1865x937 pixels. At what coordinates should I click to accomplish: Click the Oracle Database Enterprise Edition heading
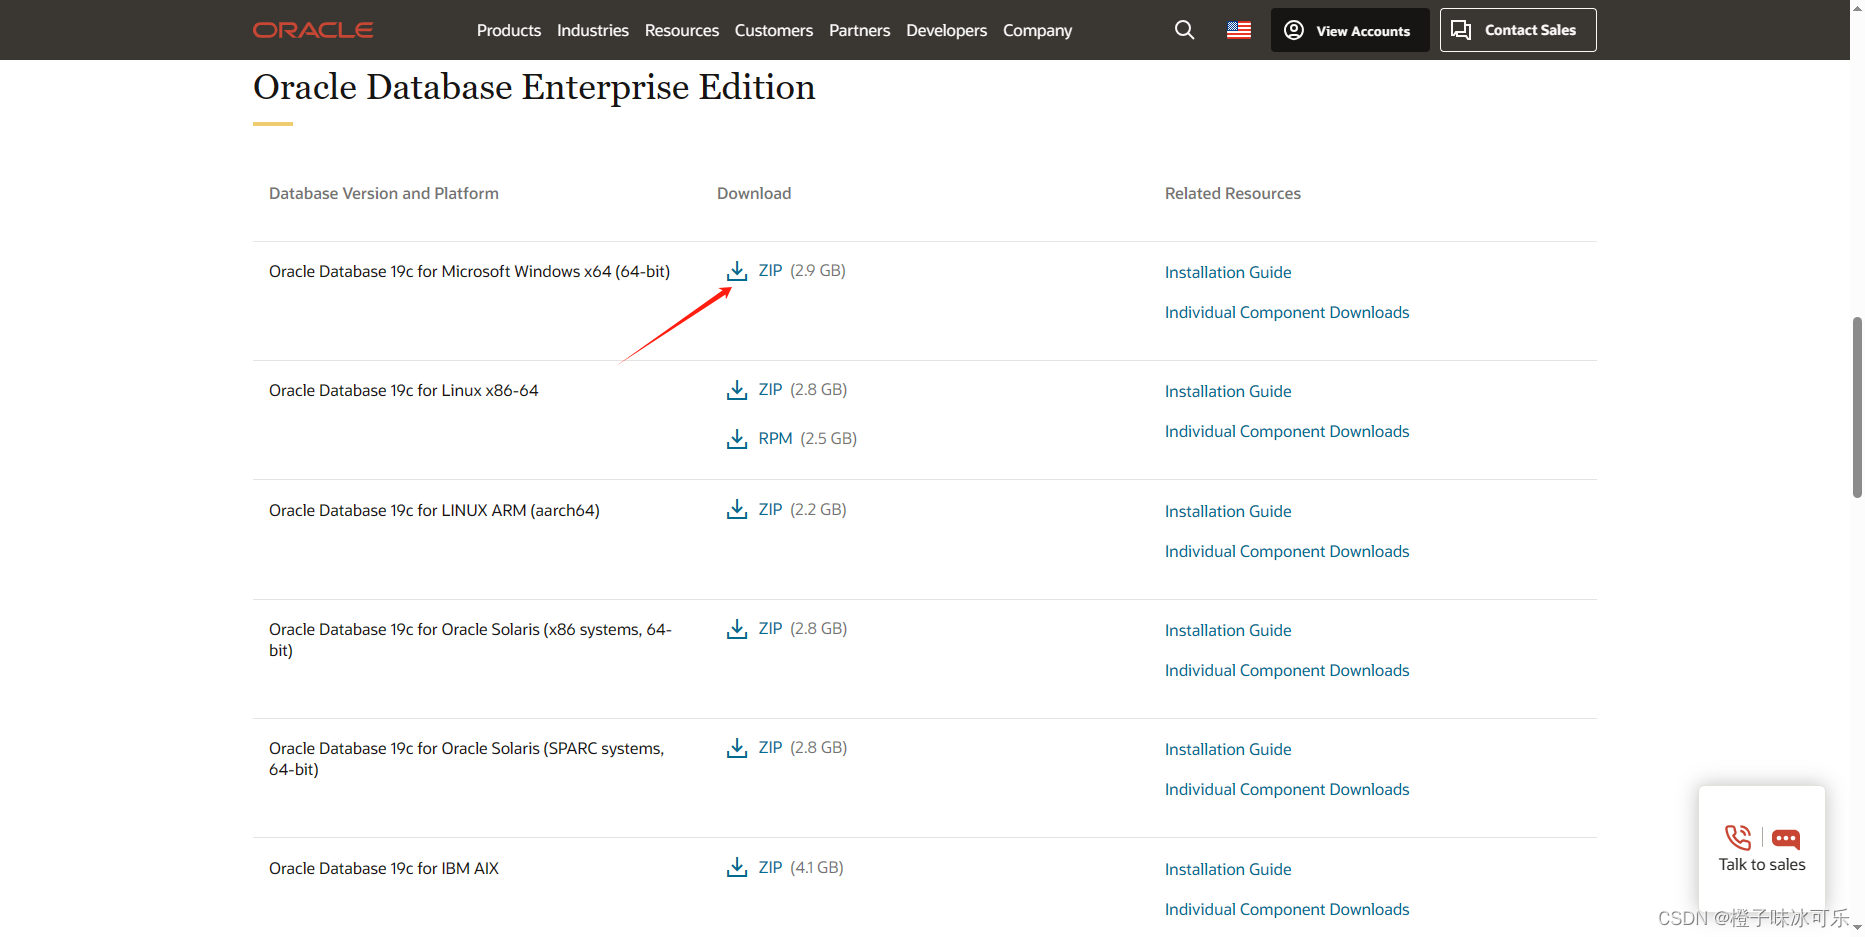(534, 88)
